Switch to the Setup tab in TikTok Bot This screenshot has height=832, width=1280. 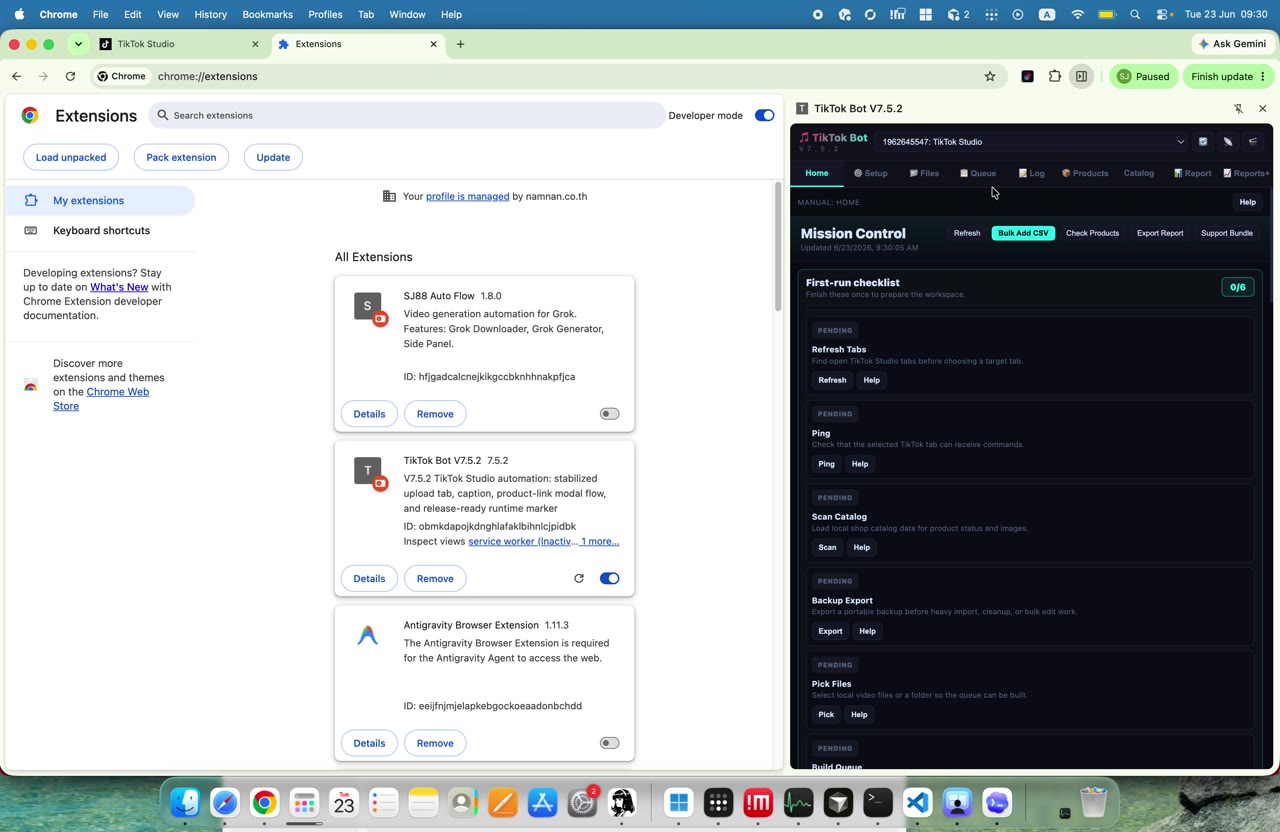coord(871,173)
